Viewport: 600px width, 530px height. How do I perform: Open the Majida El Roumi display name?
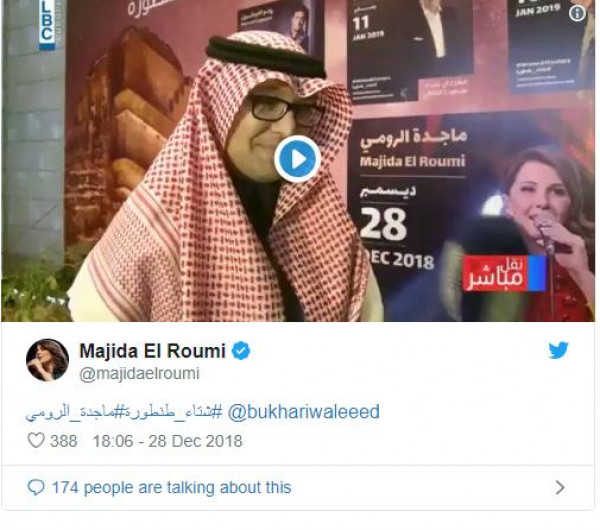click(x=152, y=351)
